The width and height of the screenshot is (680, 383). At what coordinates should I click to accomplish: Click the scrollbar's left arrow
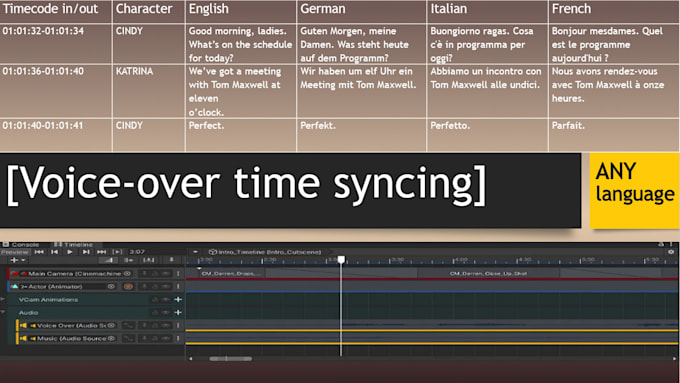[190, 359]
